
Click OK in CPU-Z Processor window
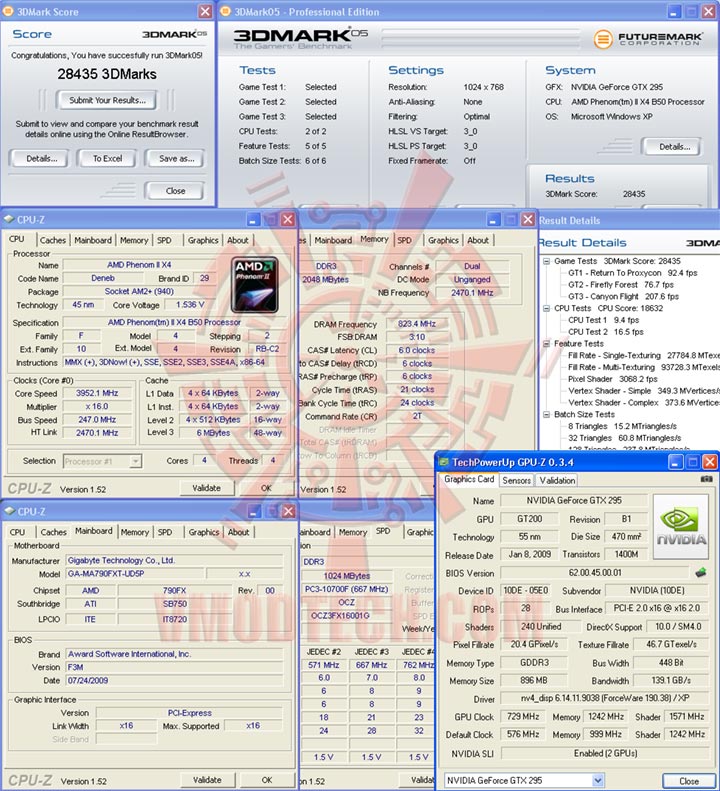pos(266,488)
